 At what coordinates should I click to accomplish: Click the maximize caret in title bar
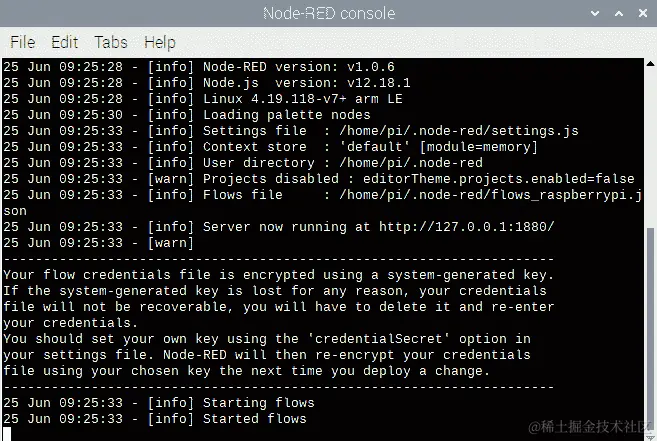click(x=618, y=13)
